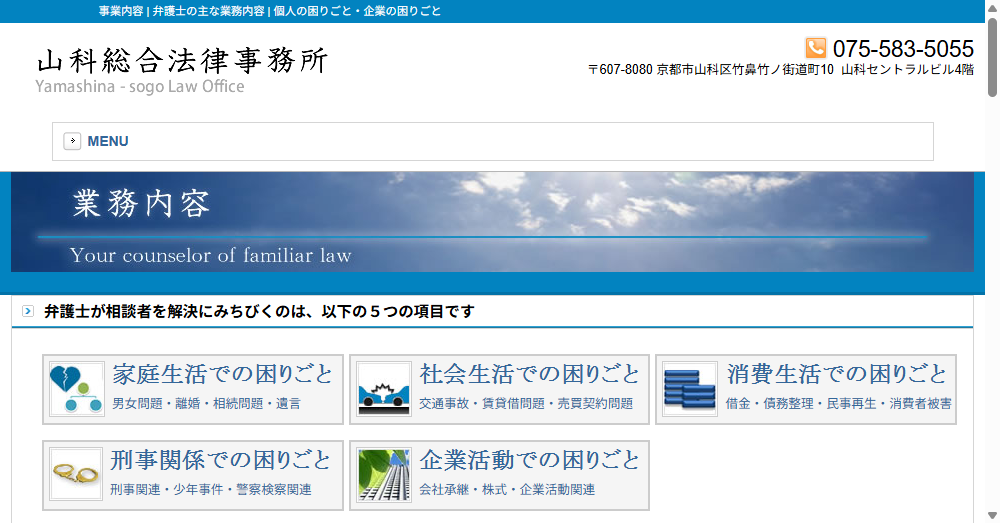Click the small arrow before 弁護士が相談者 heading
This screenshot has height=523, width=1000.
tap(27, 311)
